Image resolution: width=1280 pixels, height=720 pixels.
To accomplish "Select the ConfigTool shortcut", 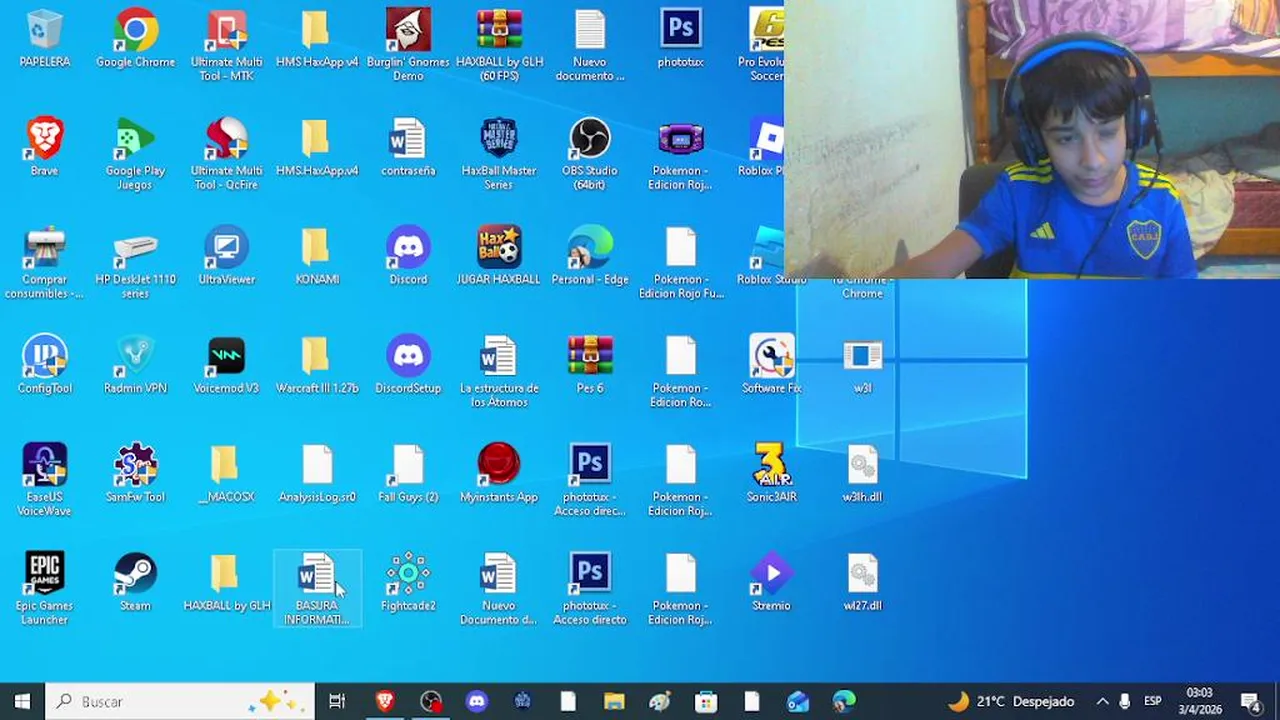I will point(45,366).
